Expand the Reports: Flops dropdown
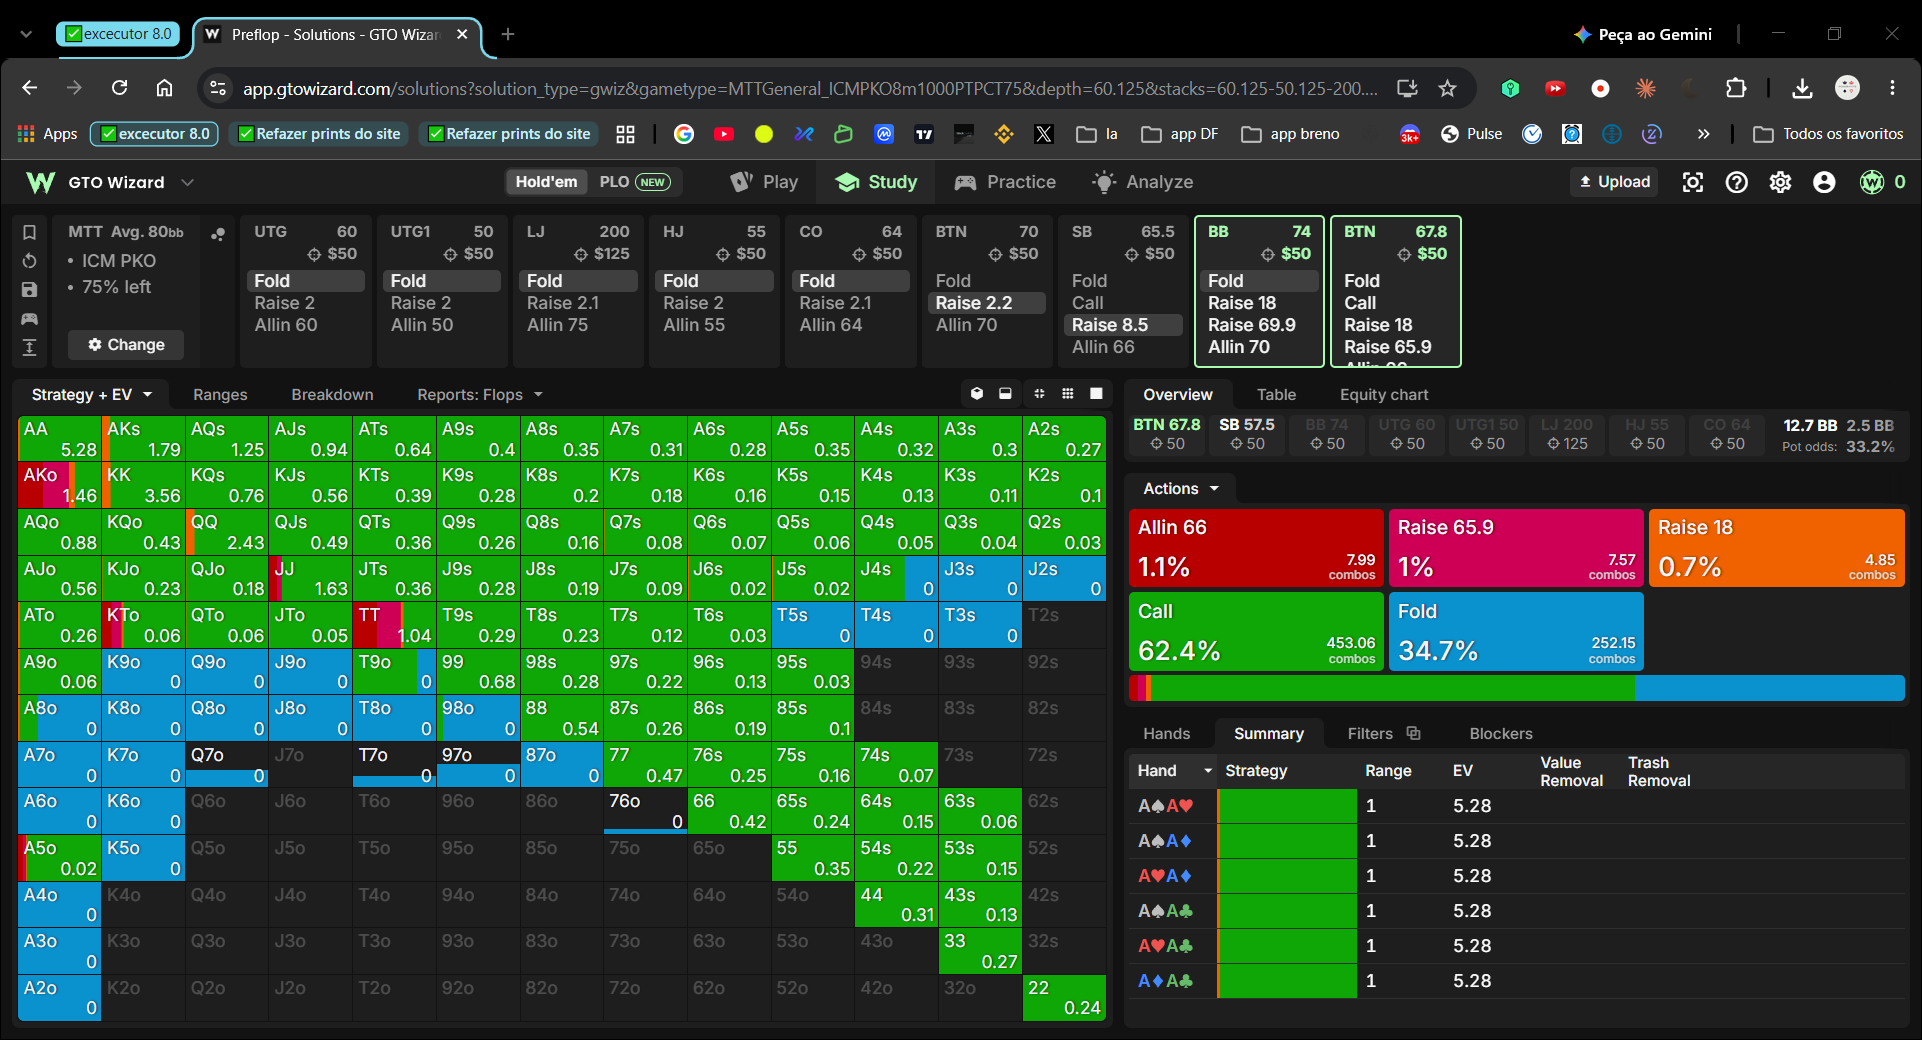The image size is (1922, 1040). pyautogui.click(x=480, y=395)
